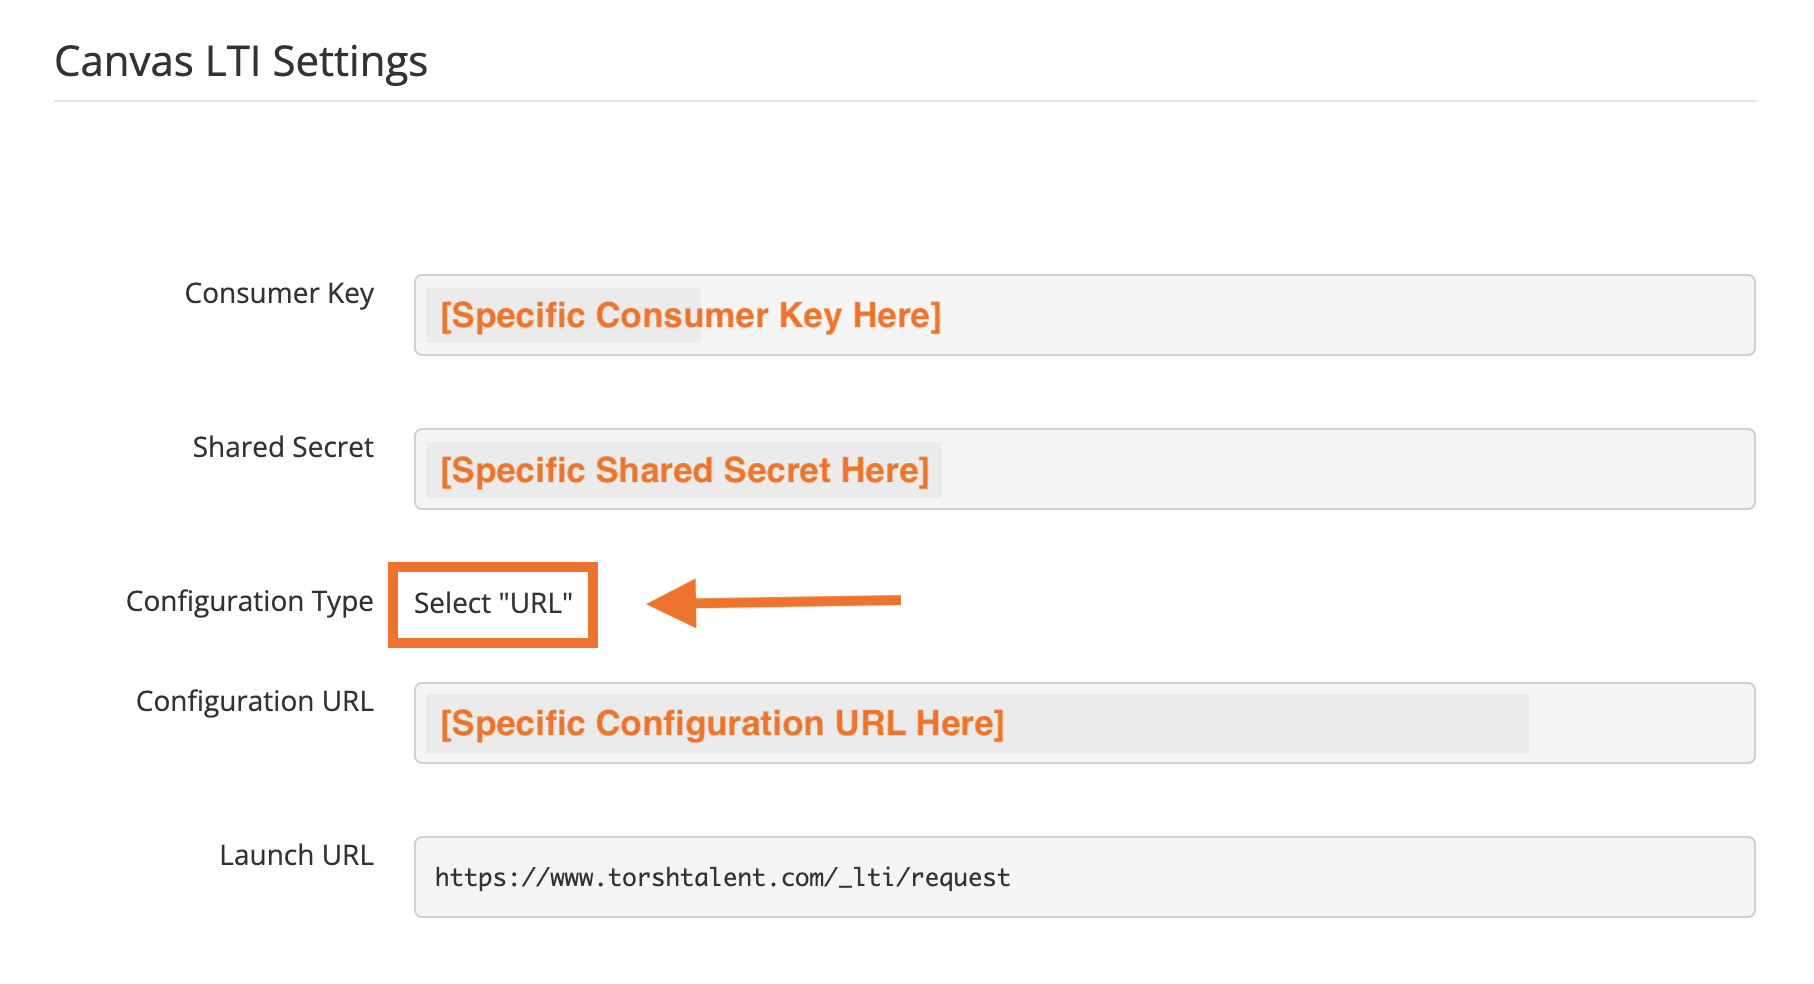Click the "Launch URL" field label
Viewport: 1814px width, 984px height.
(296, 856)
